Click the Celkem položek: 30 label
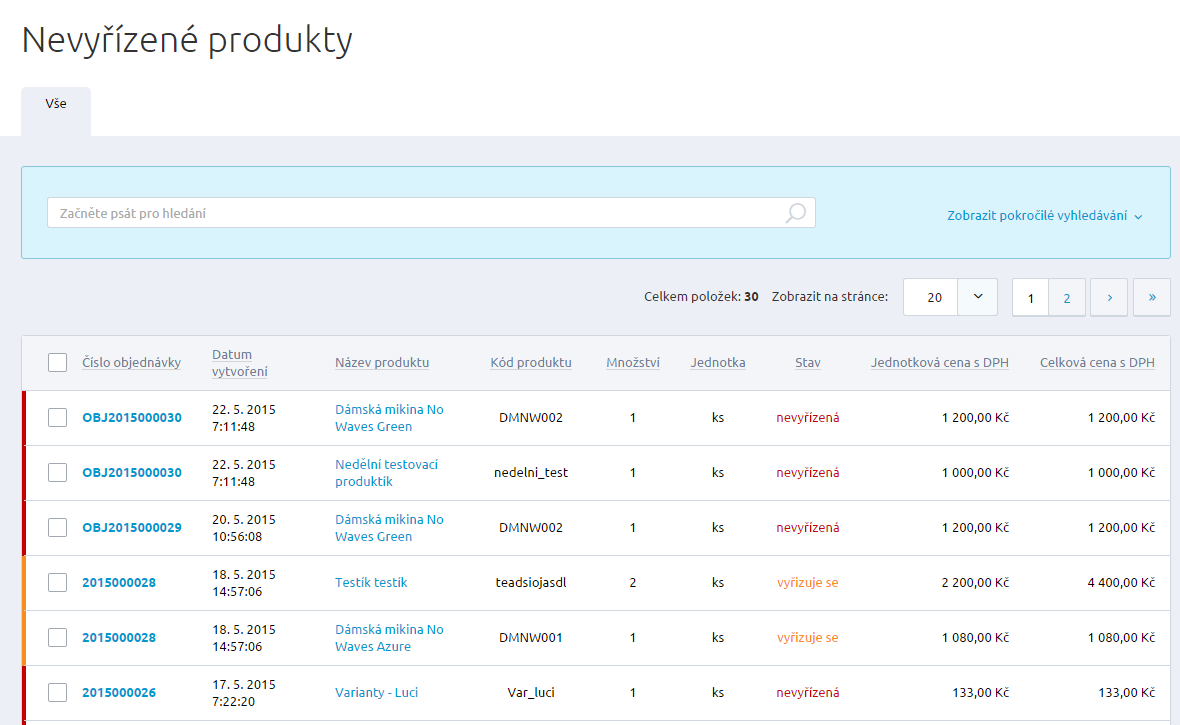 701,297
